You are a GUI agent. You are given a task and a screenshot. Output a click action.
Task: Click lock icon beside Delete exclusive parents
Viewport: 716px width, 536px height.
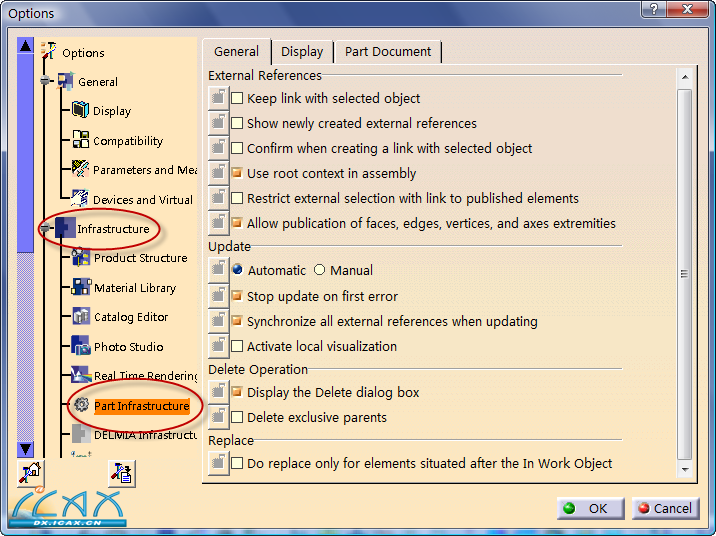click(218, 417)
